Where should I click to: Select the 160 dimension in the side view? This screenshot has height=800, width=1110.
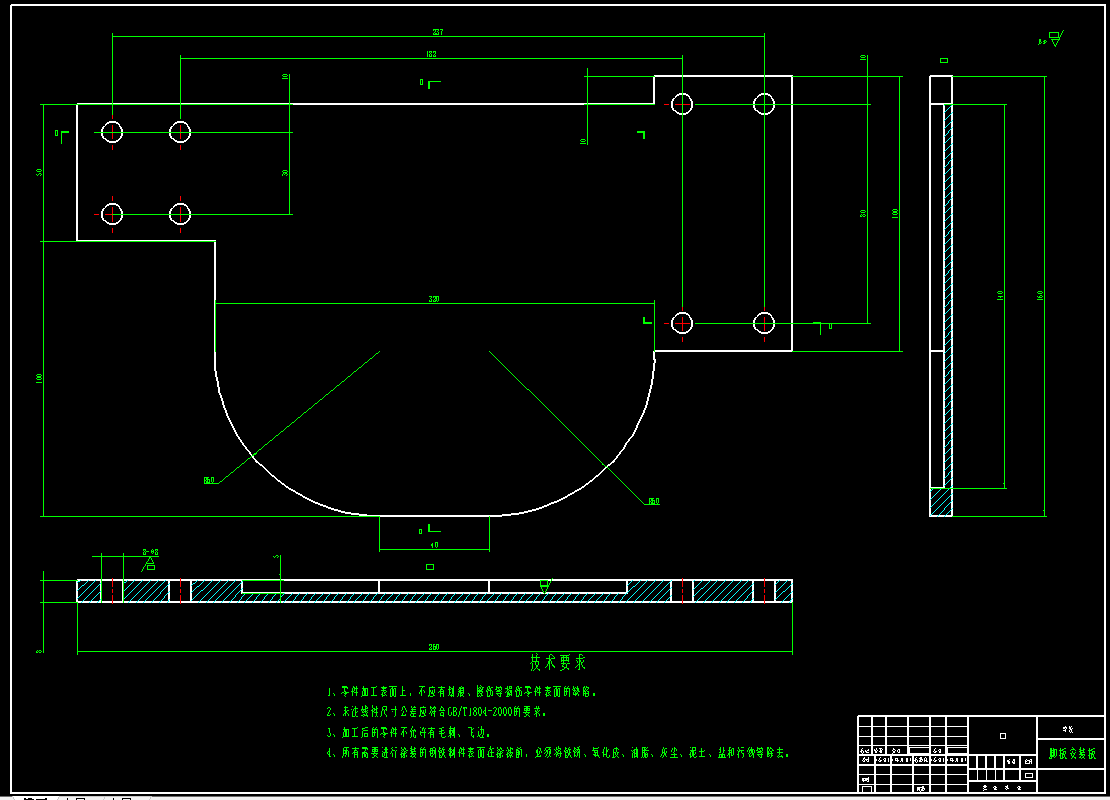tap(1040, 295)
